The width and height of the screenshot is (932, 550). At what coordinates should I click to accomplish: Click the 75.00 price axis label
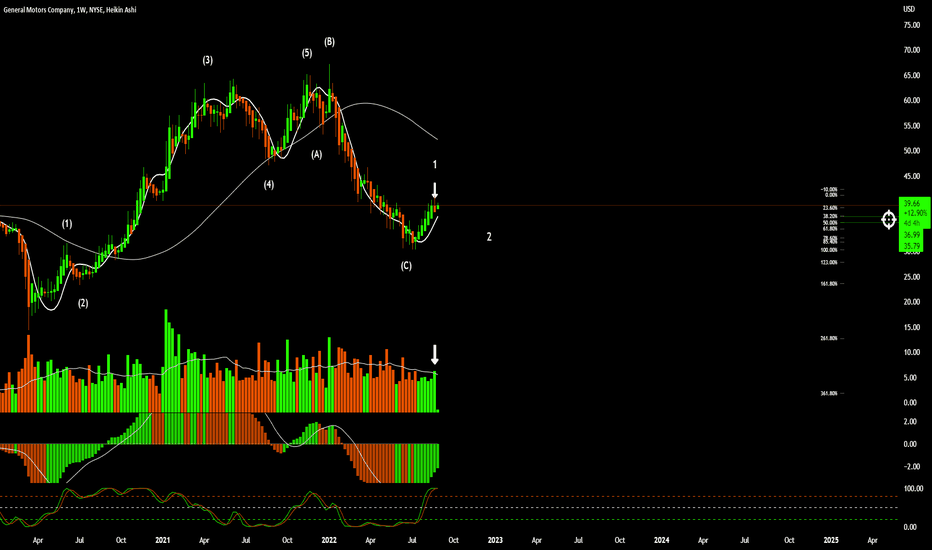[x=912, y=25]
